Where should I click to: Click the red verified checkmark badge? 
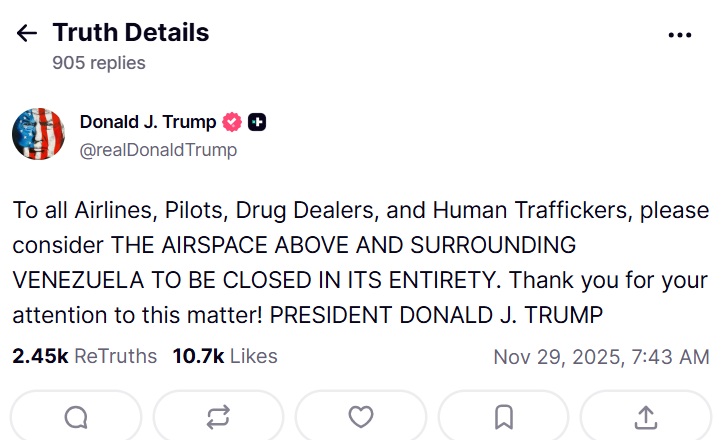232,123
